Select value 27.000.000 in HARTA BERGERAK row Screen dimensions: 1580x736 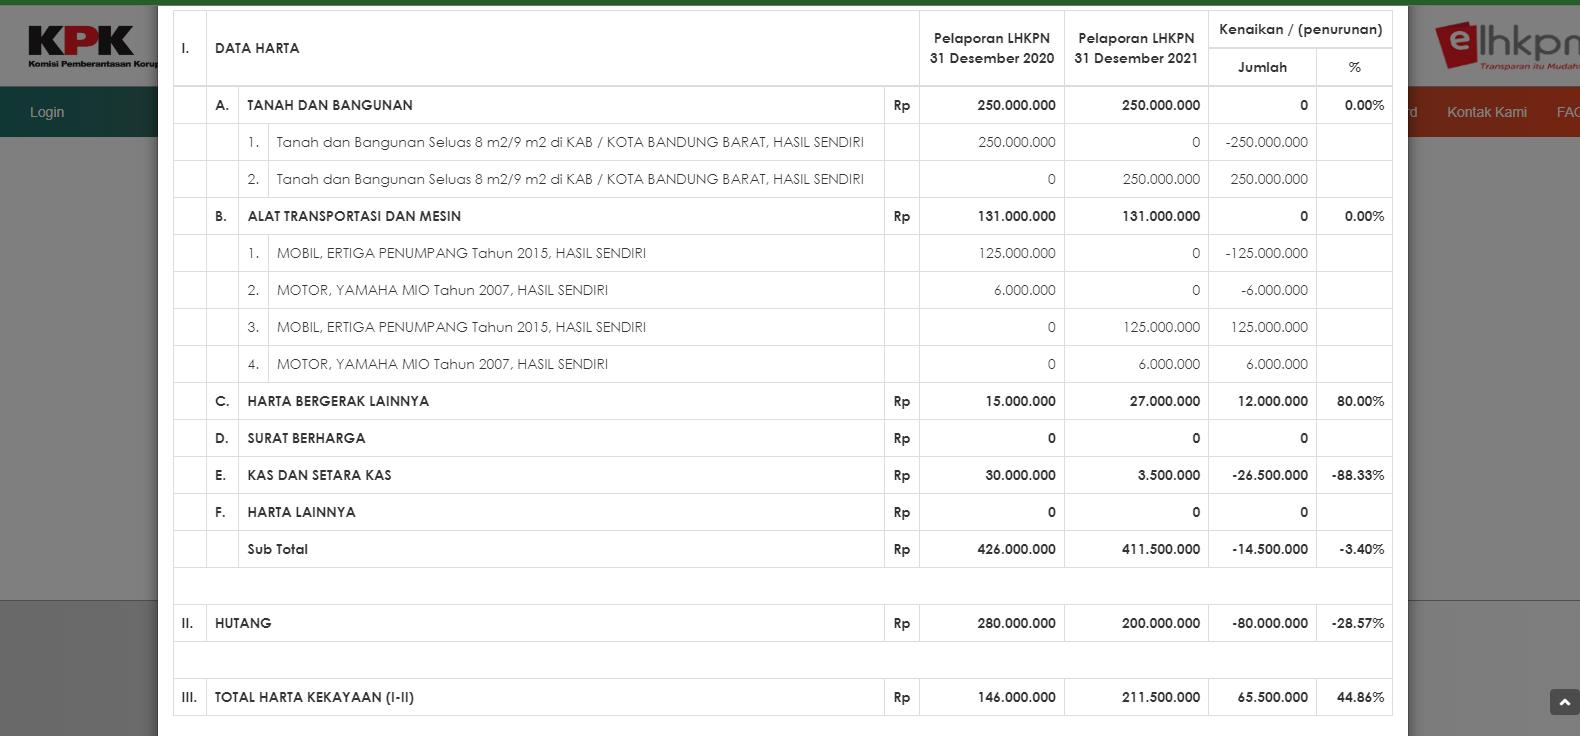pyautogui.click(x=1165, y=401)
